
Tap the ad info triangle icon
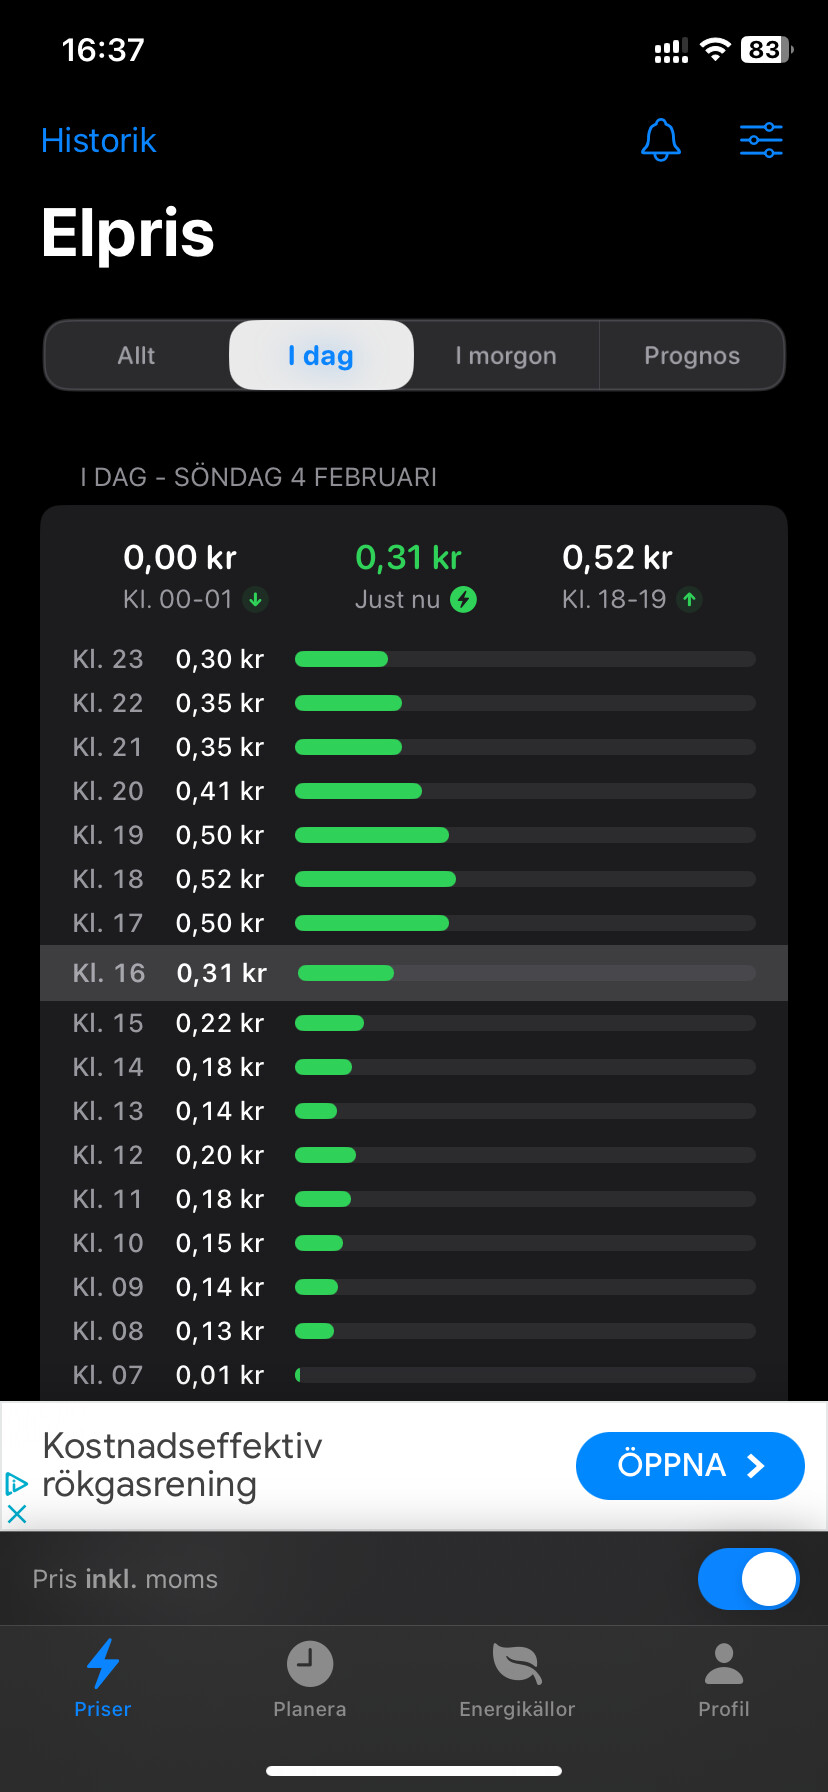click(17, 1483)
